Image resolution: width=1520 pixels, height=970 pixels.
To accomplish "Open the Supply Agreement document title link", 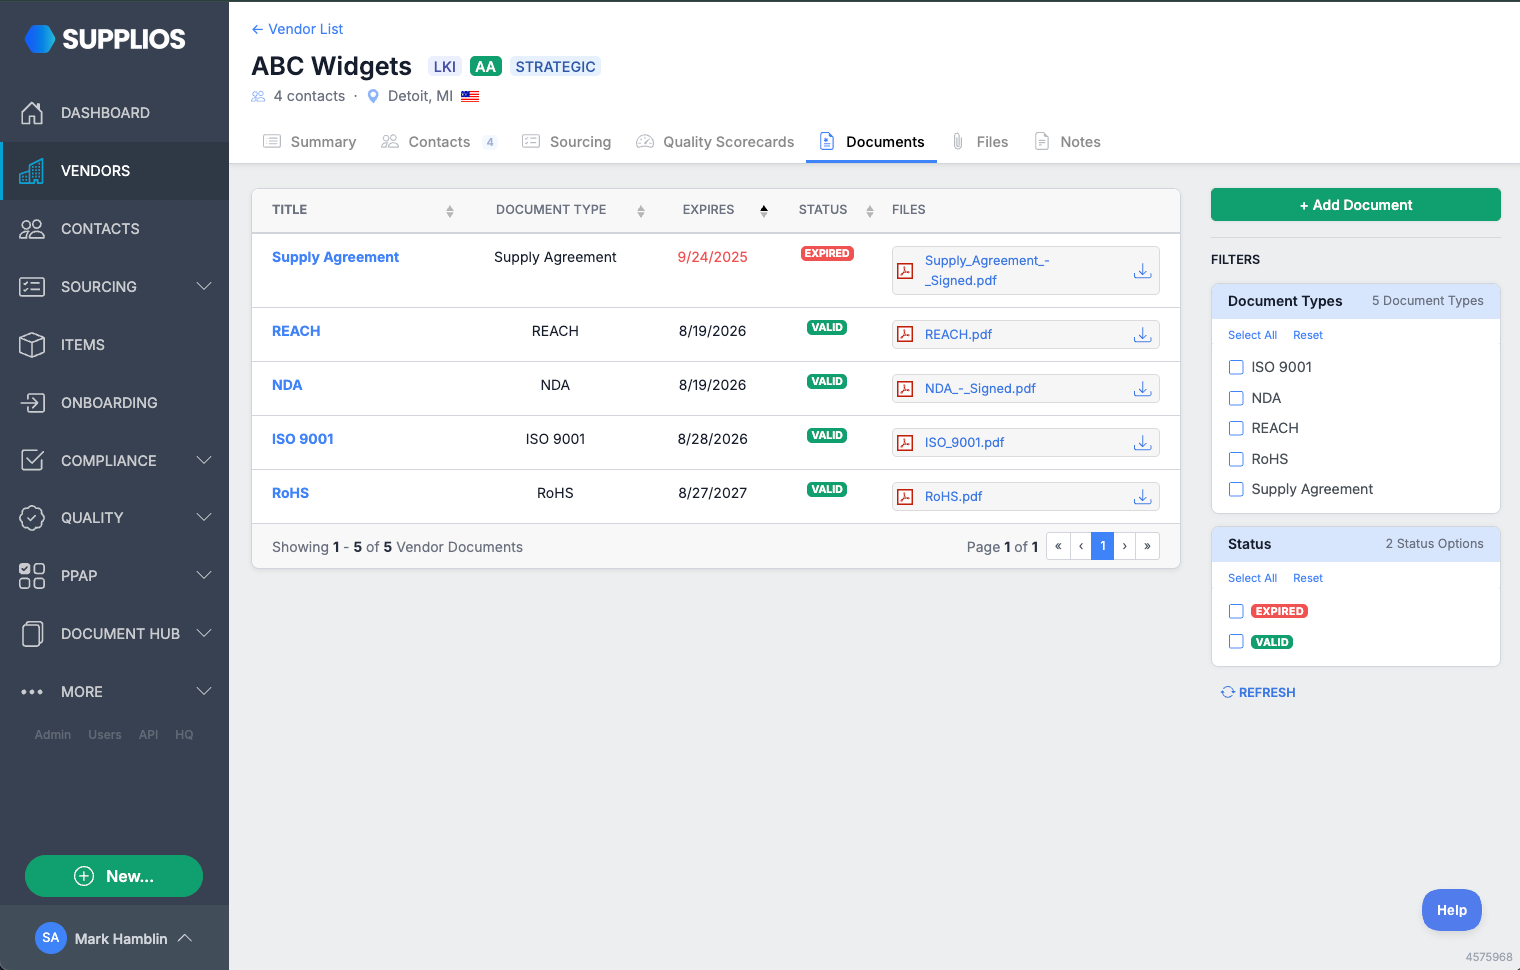I will [x=335, y=257].
